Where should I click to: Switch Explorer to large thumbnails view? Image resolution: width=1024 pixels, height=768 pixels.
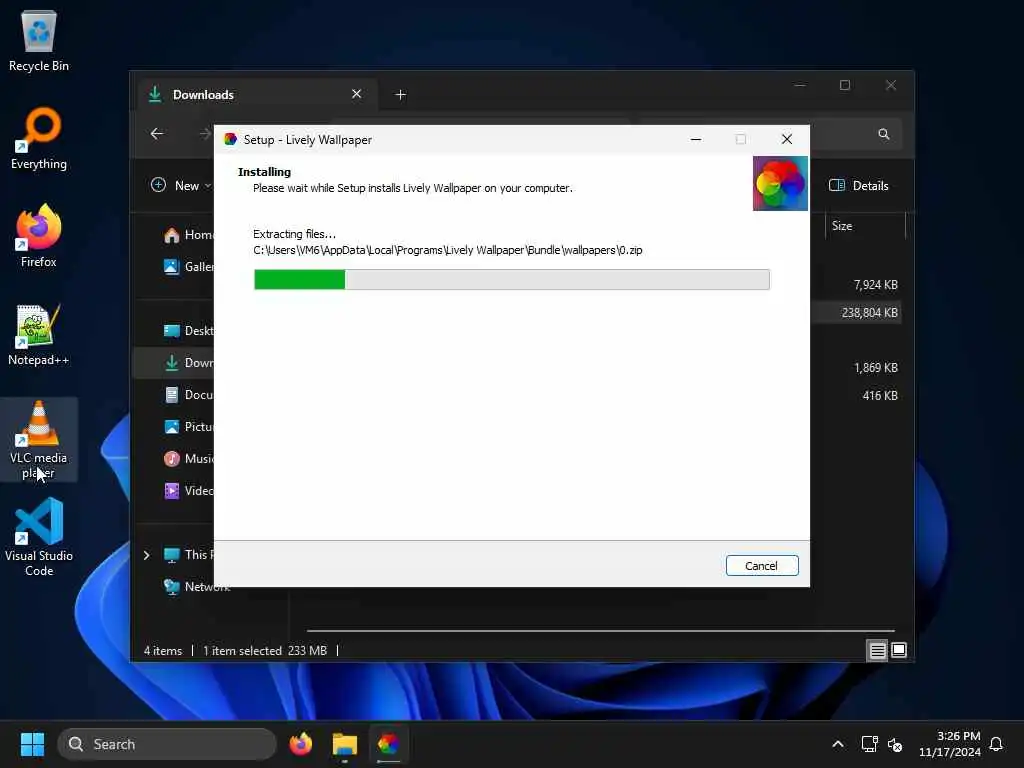[x=899, y=650]
